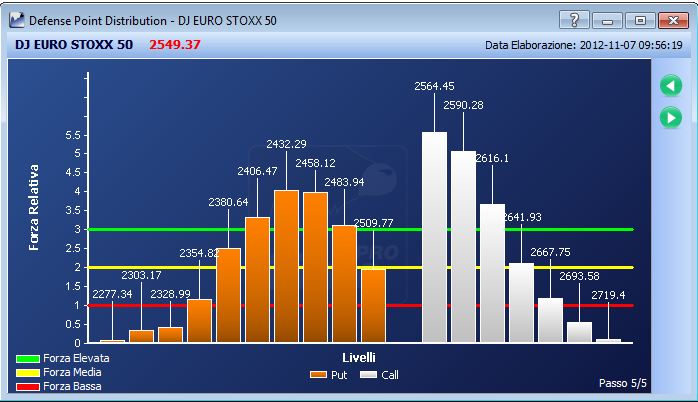Click the application icon in title bar

pyautogui.click(x=17, y=20)
